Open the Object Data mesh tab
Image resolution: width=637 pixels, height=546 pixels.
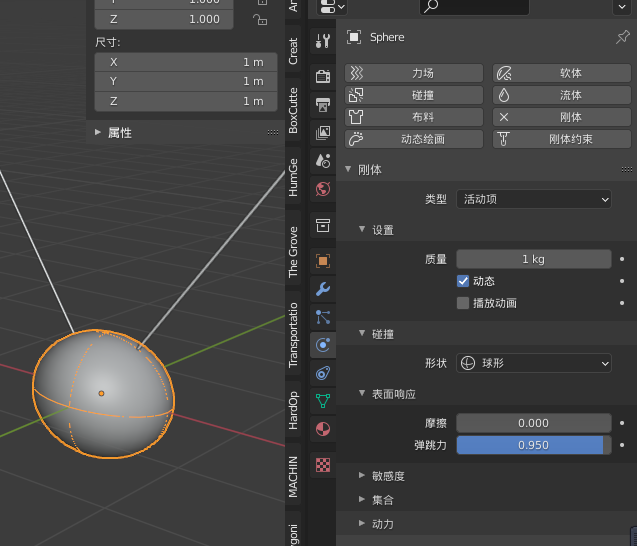coord(323,401)
